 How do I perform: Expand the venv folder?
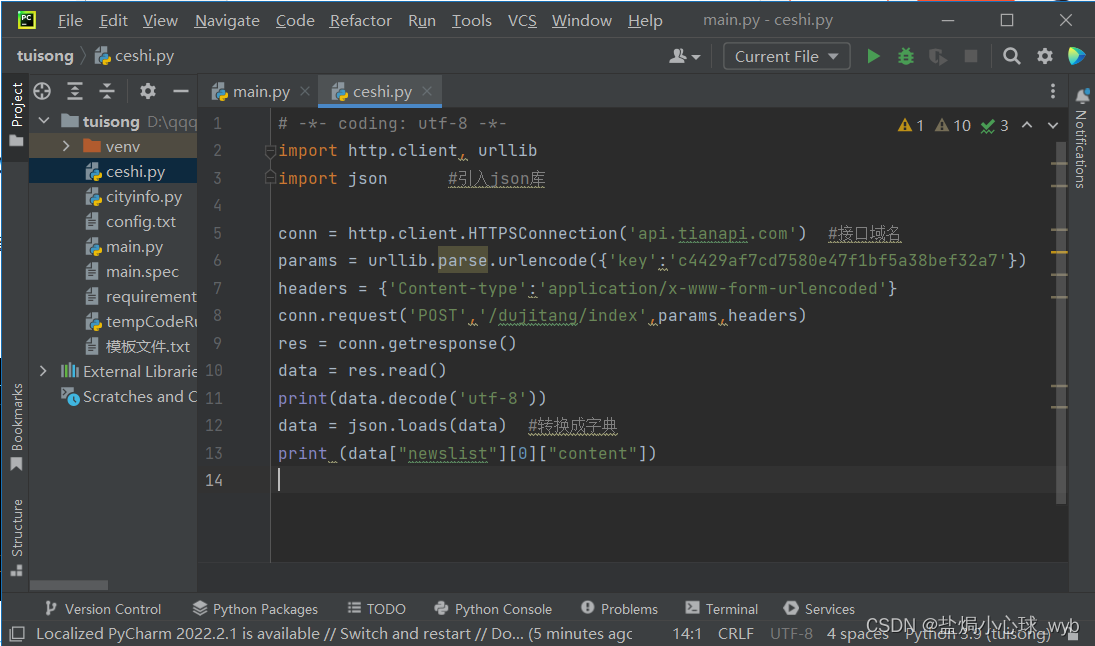click(x=66, y=146)
